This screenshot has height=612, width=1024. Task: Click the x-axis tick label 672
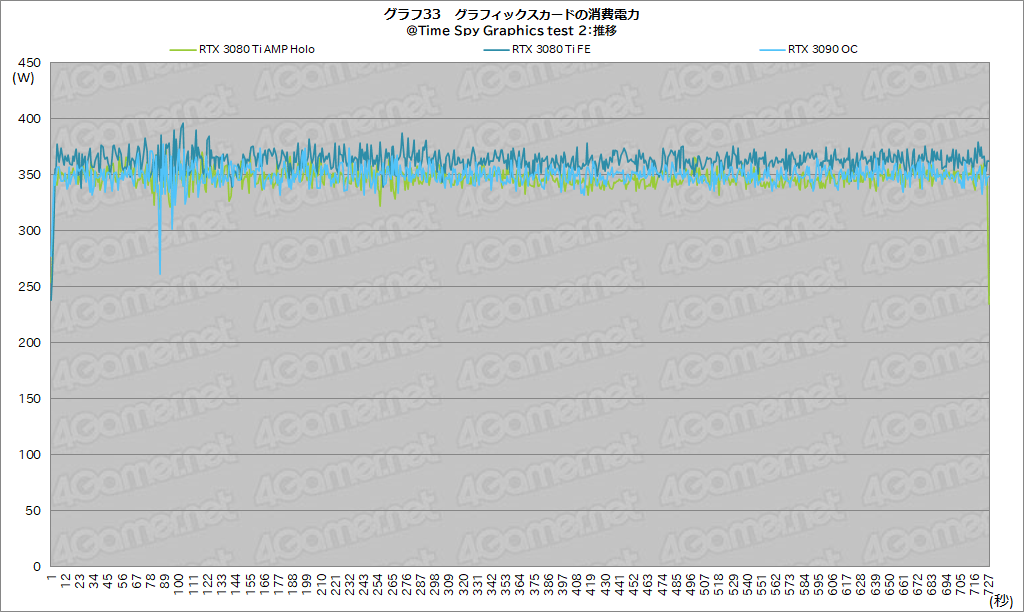[918, 584]
